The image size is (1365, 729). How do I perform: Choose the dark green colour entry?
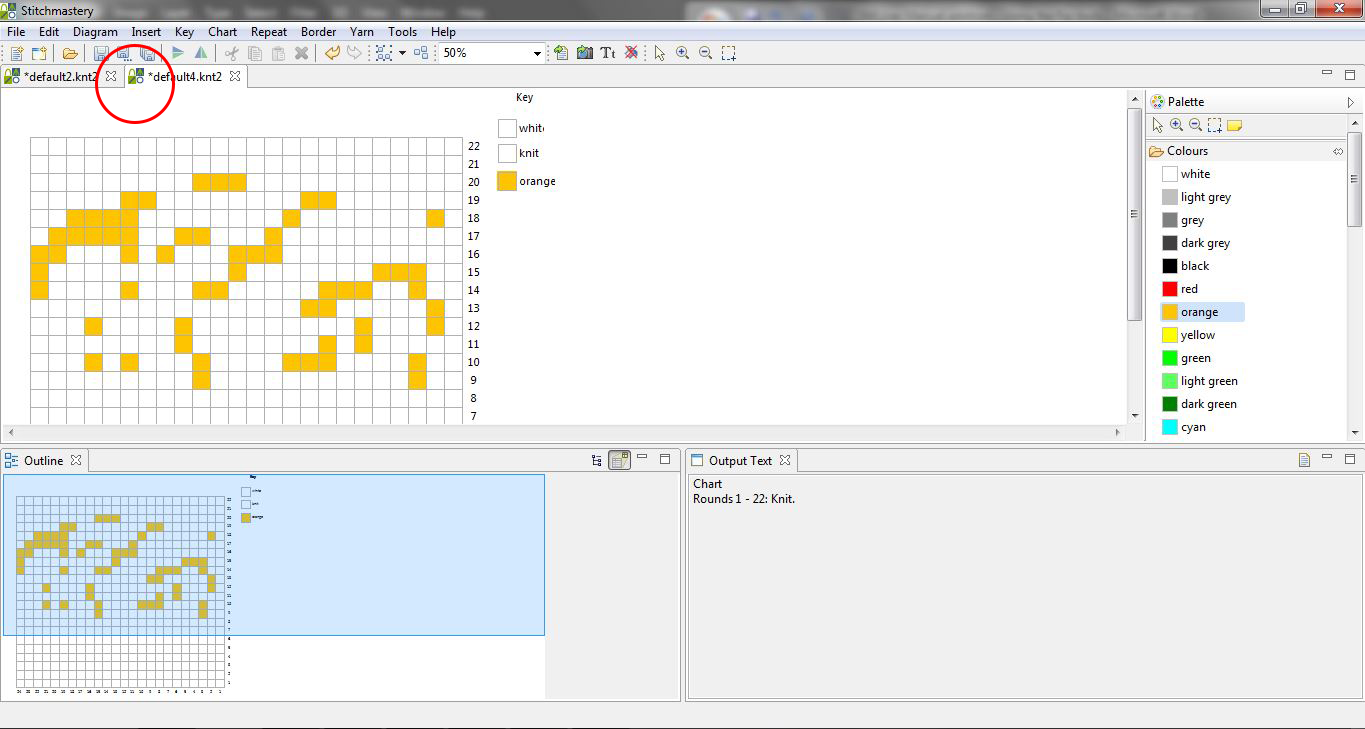click(x=1208, y=404)
